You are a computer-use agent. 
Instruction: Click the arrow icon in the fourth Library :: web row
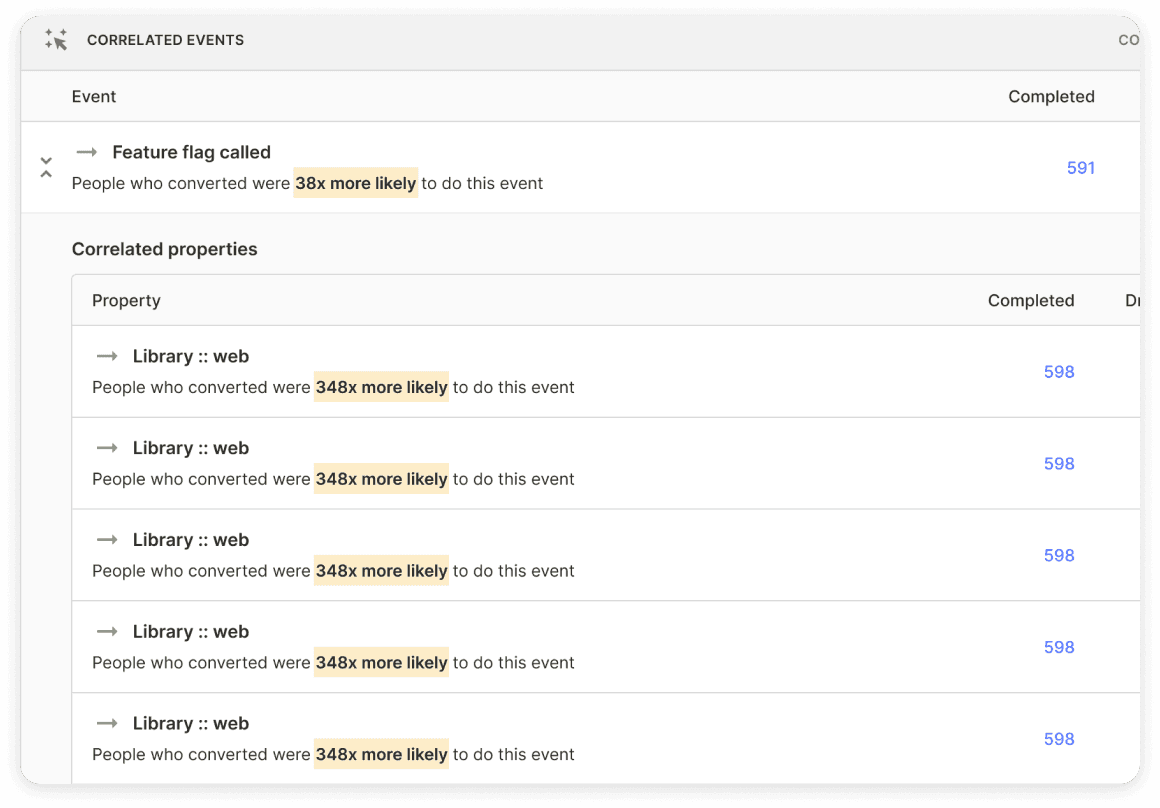107,632
